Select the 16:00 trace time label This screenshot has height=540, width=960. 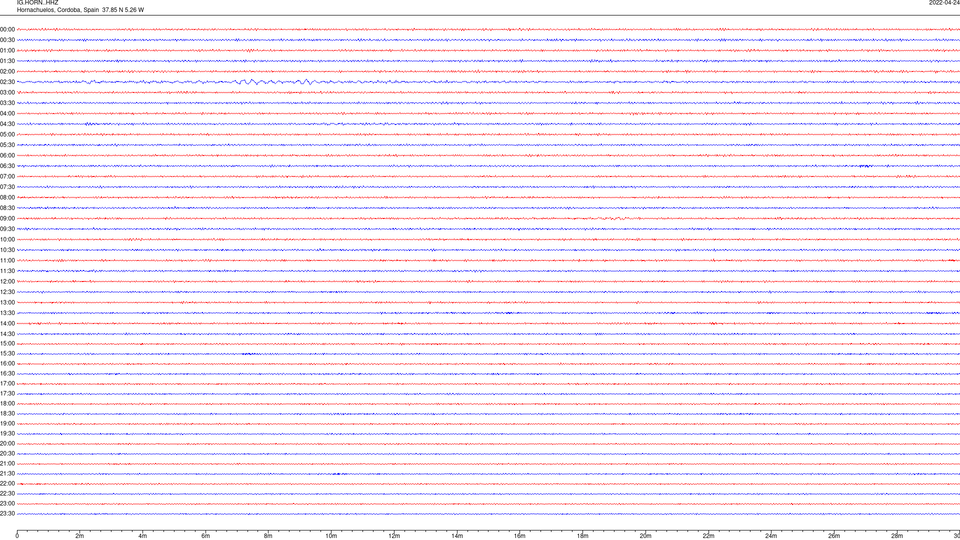[7, 364]
